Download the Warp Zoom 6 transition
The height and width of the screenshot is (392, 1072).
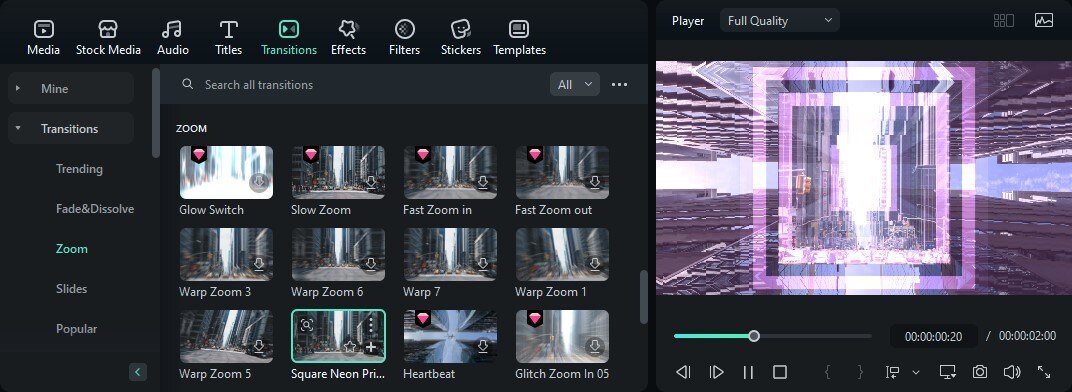tap(371, 264)
